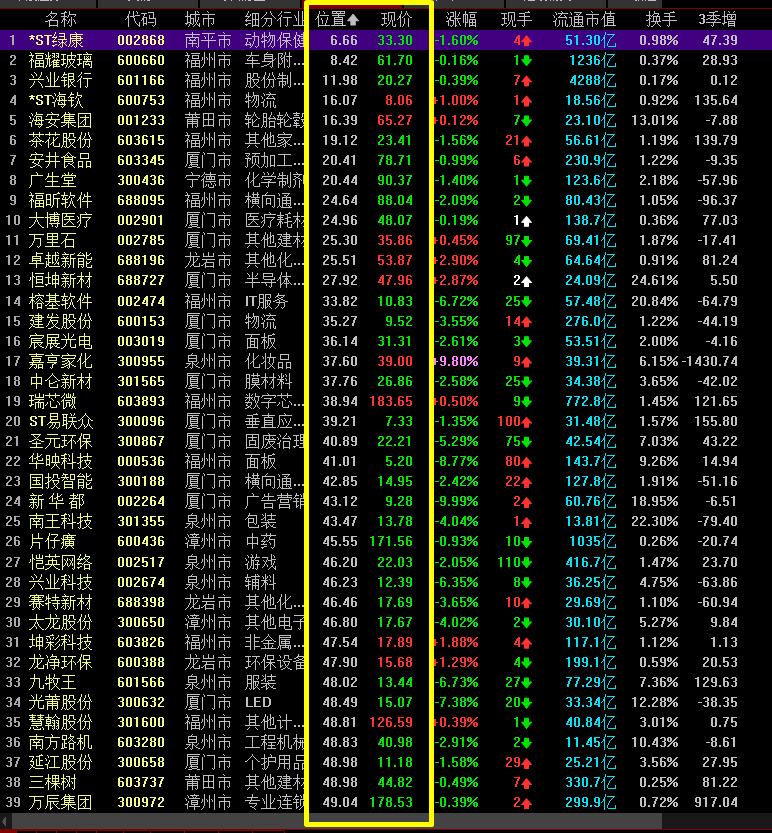Viewport: 772px width, 833px height.
Task: Select stock name 新 华 都
Action: point(57,502)
